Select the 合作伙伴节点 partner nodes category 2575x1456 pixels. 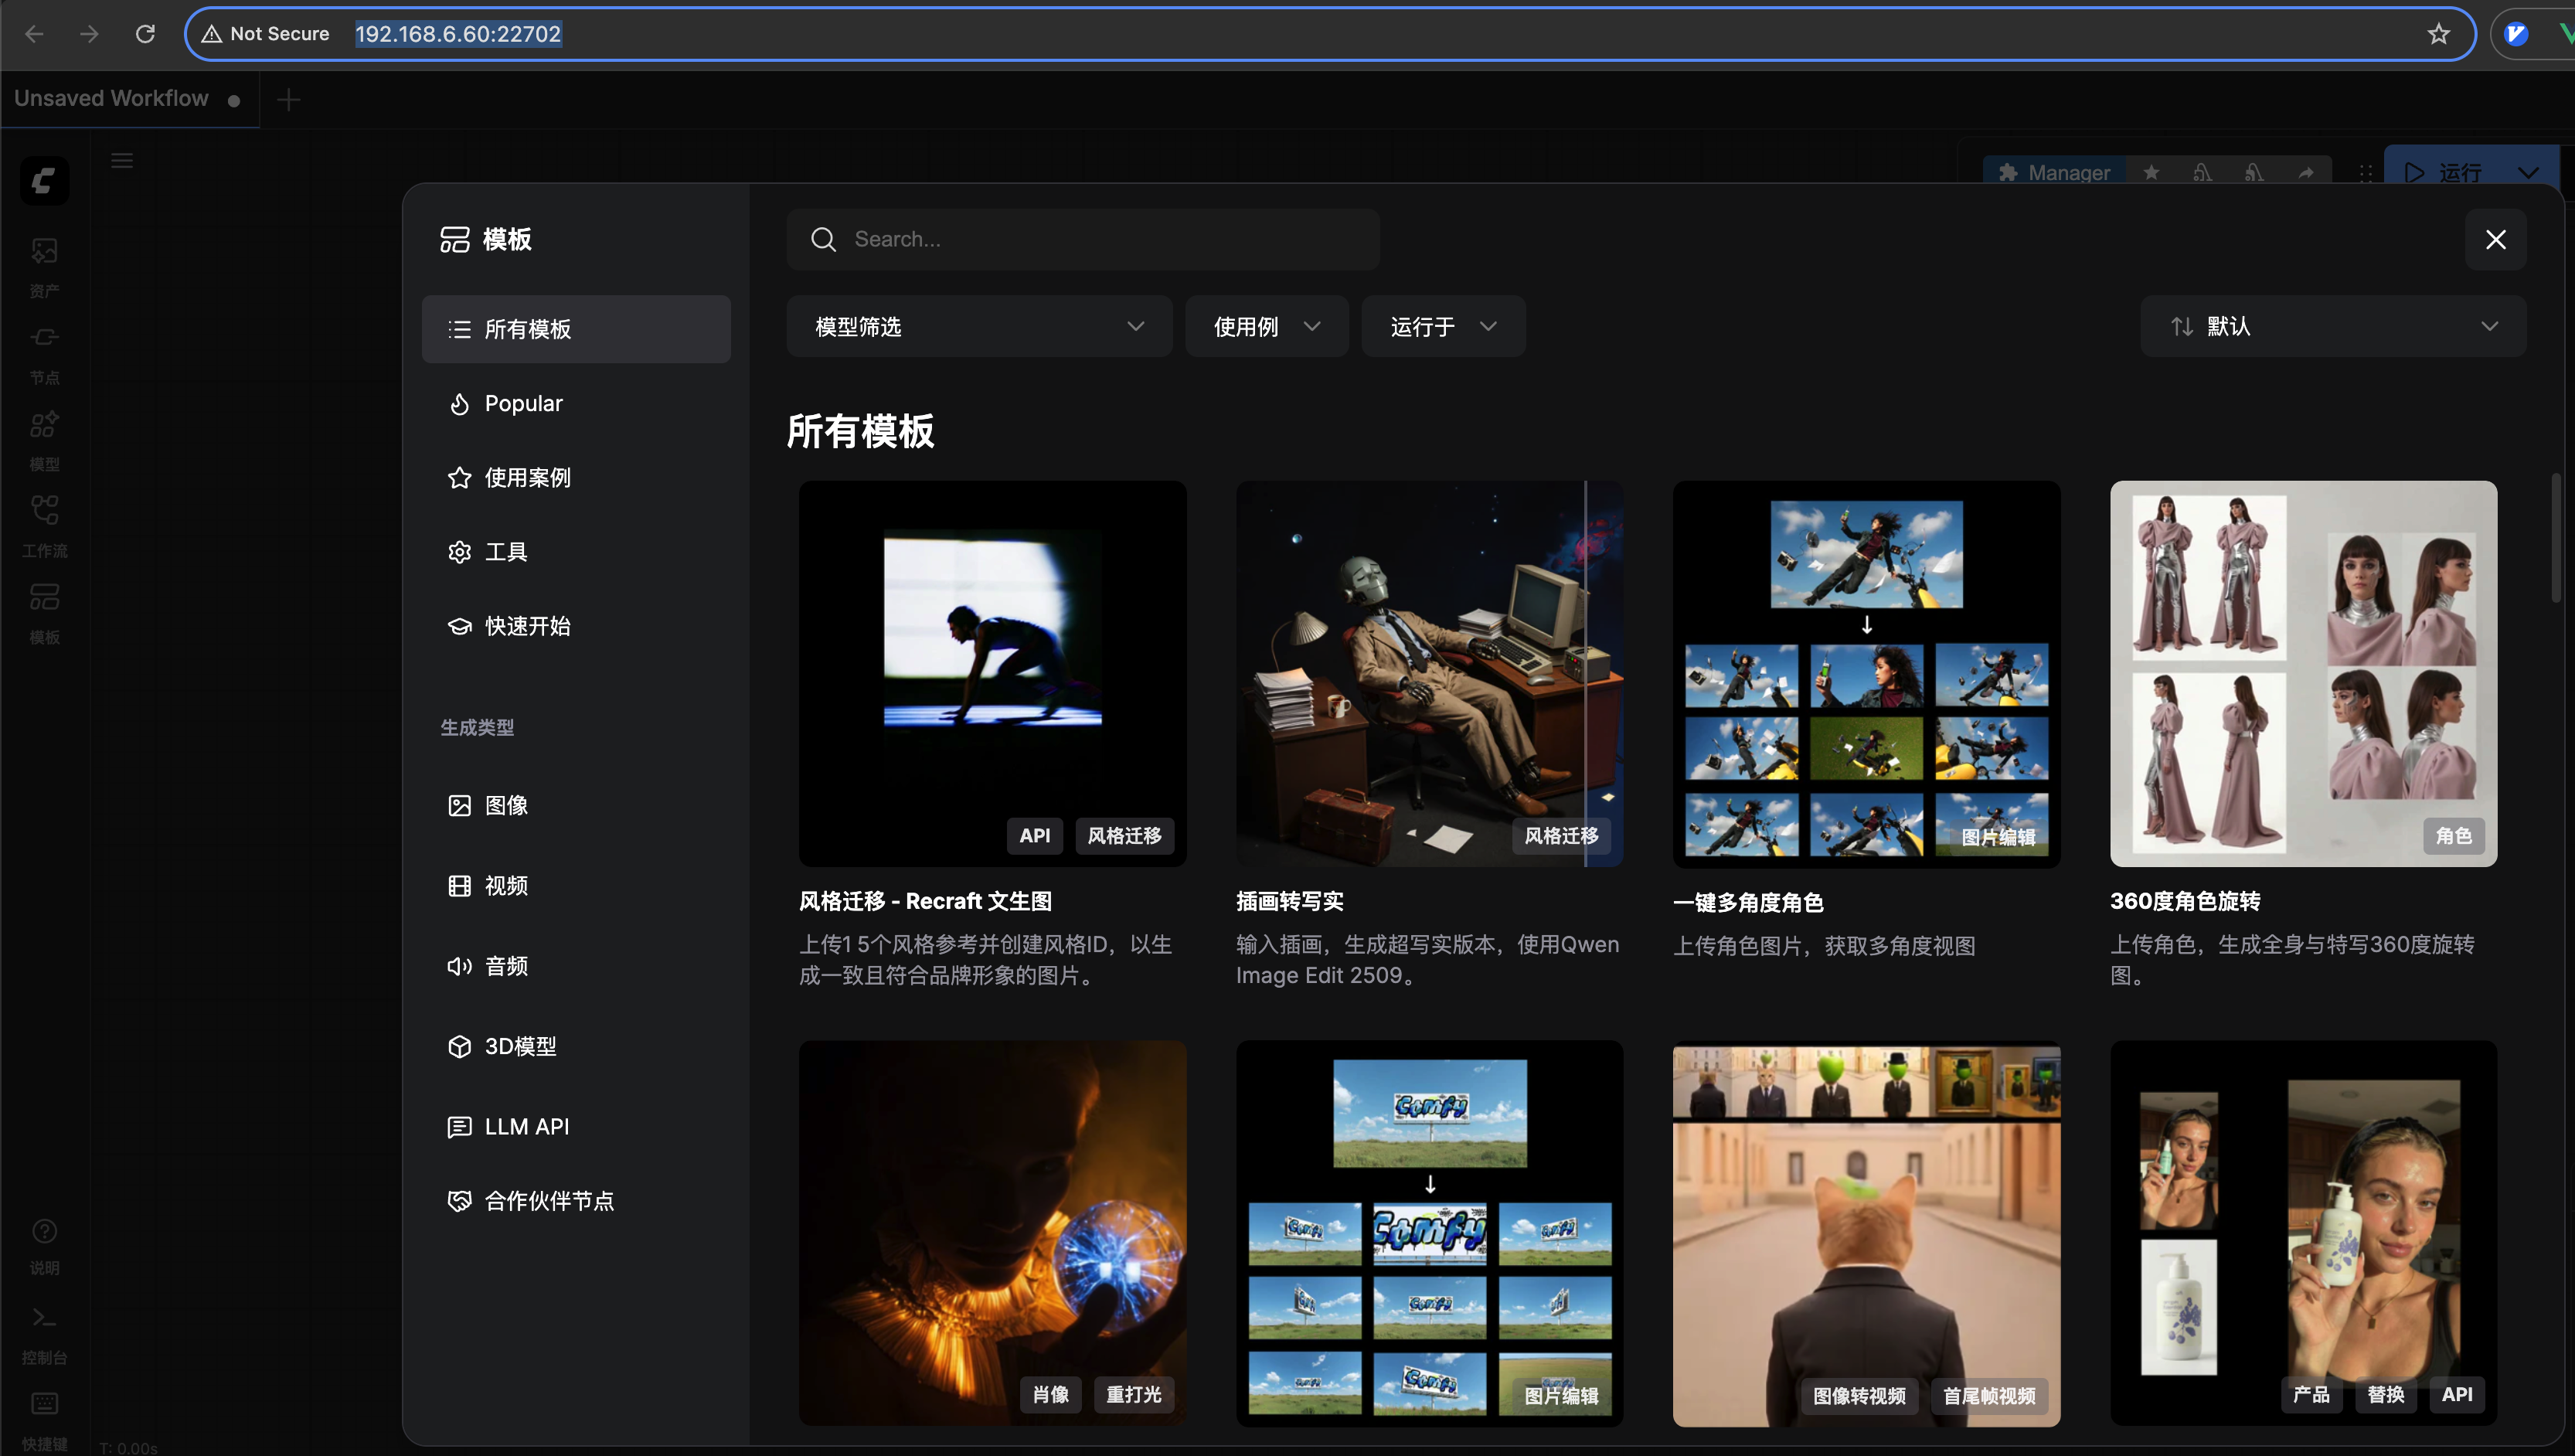(x=548, y=1201)
